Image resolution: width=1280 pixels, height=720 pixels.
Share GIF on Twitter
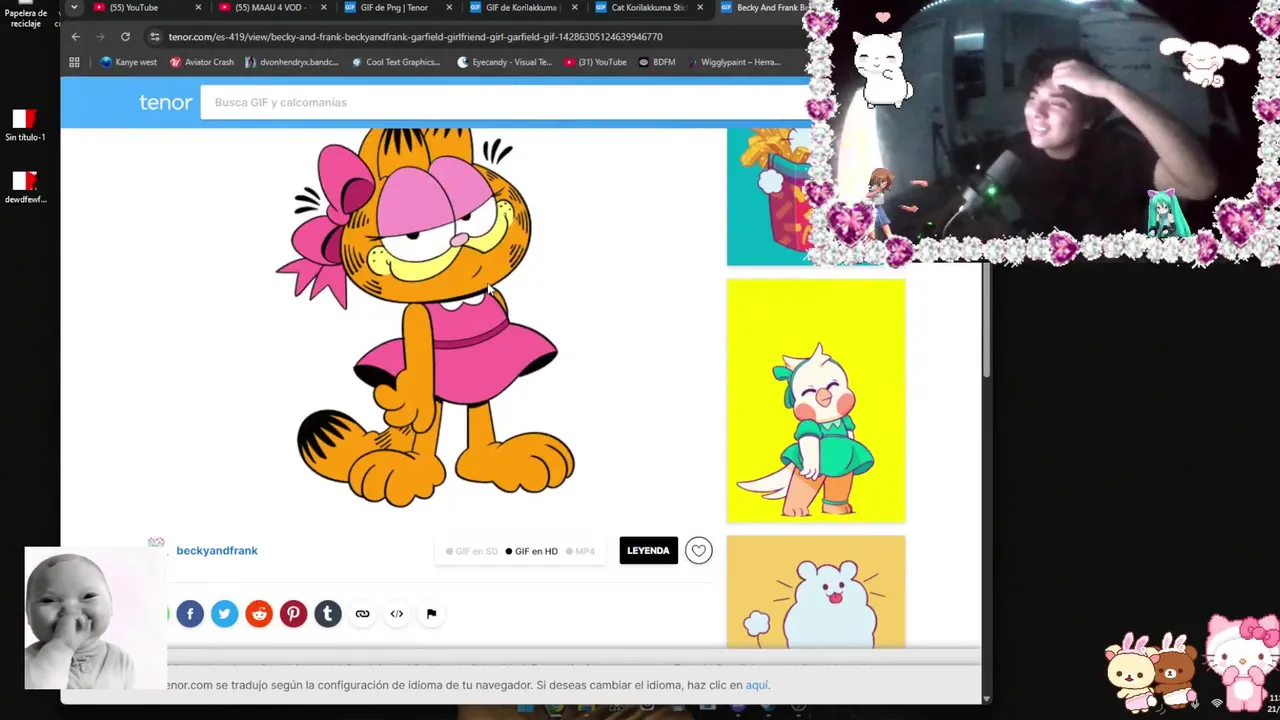pyautogui.click(x=225, y=614)
